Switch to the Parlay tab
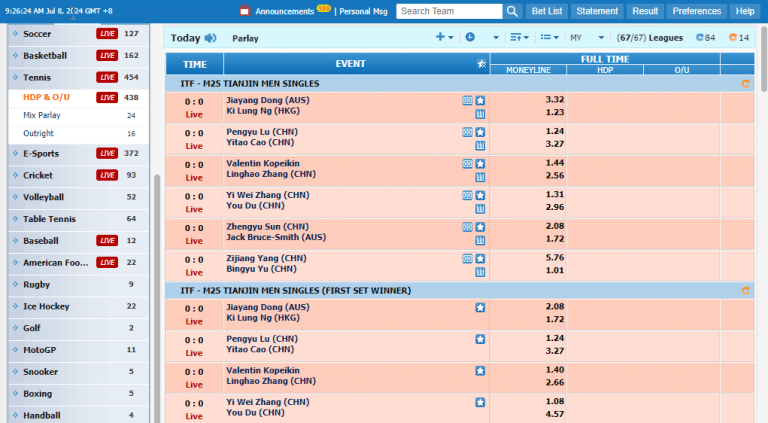 pyautogui.click(x=245, y=38)
